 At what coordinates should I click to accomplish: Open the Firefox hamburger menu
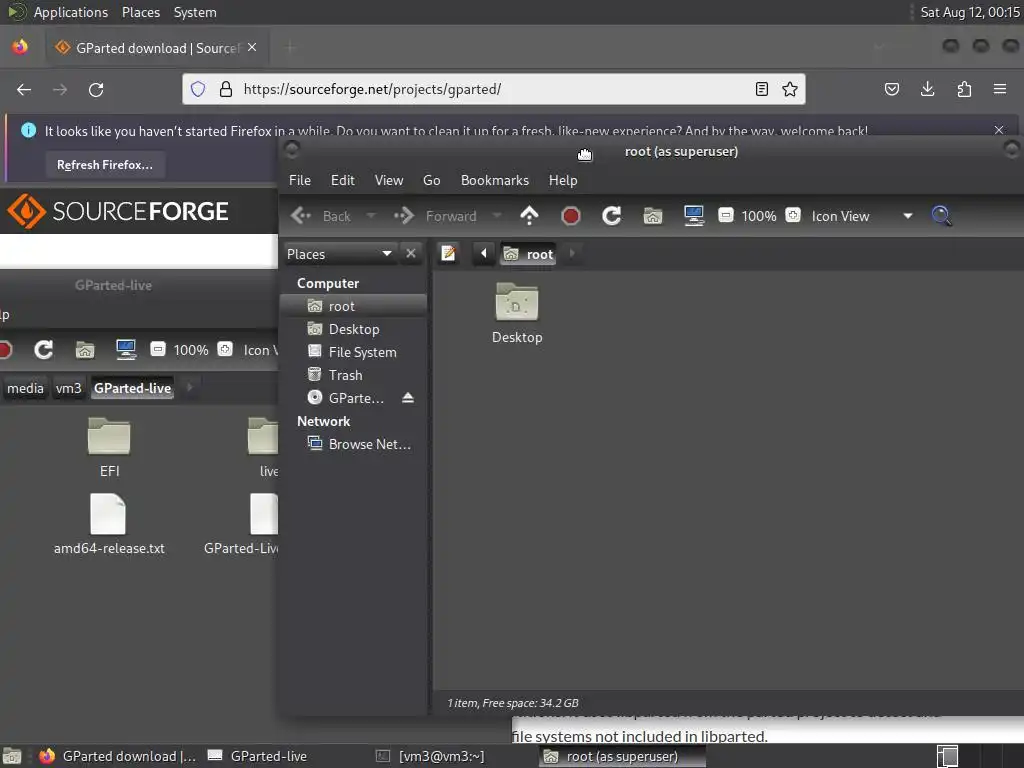point(1000,89)
